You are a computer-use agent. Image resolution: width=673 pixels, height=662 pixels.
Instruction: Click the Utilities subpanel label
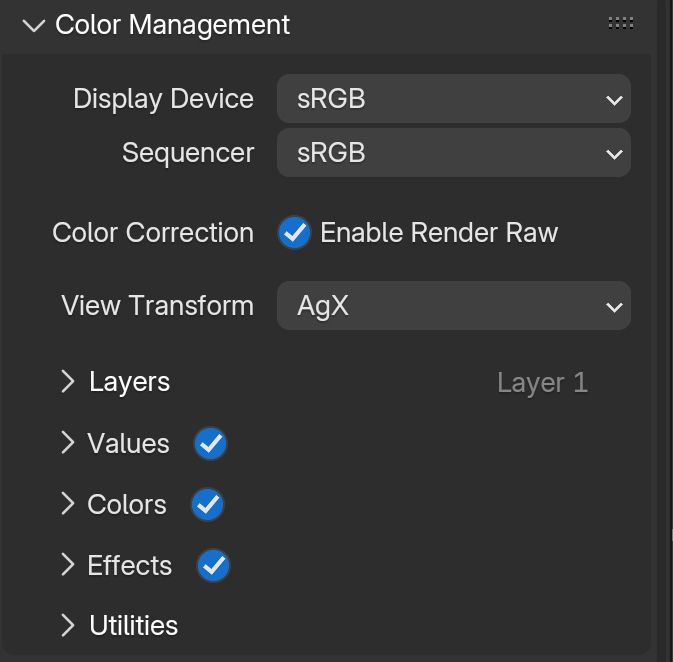[133, 626]
